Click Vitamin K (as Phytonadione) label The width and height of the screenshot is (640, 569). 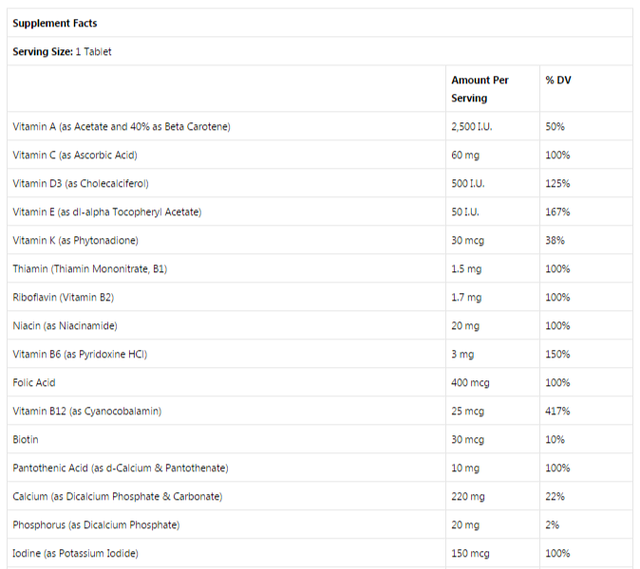click(75, 241)
